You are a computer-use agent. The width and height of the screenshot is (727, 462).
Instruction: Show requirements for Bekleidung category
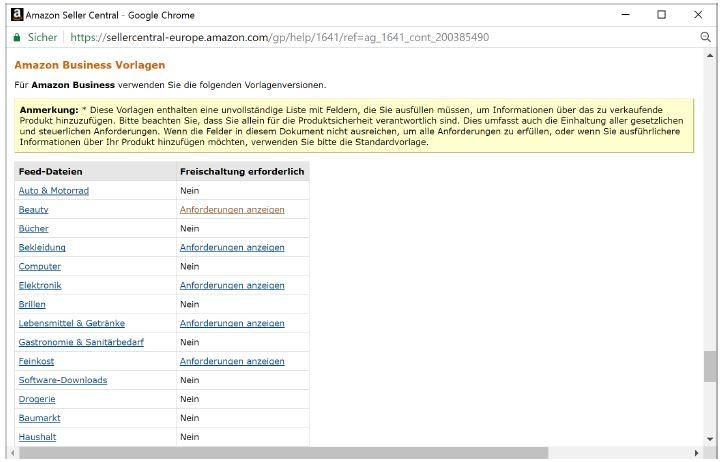[232, 248]
